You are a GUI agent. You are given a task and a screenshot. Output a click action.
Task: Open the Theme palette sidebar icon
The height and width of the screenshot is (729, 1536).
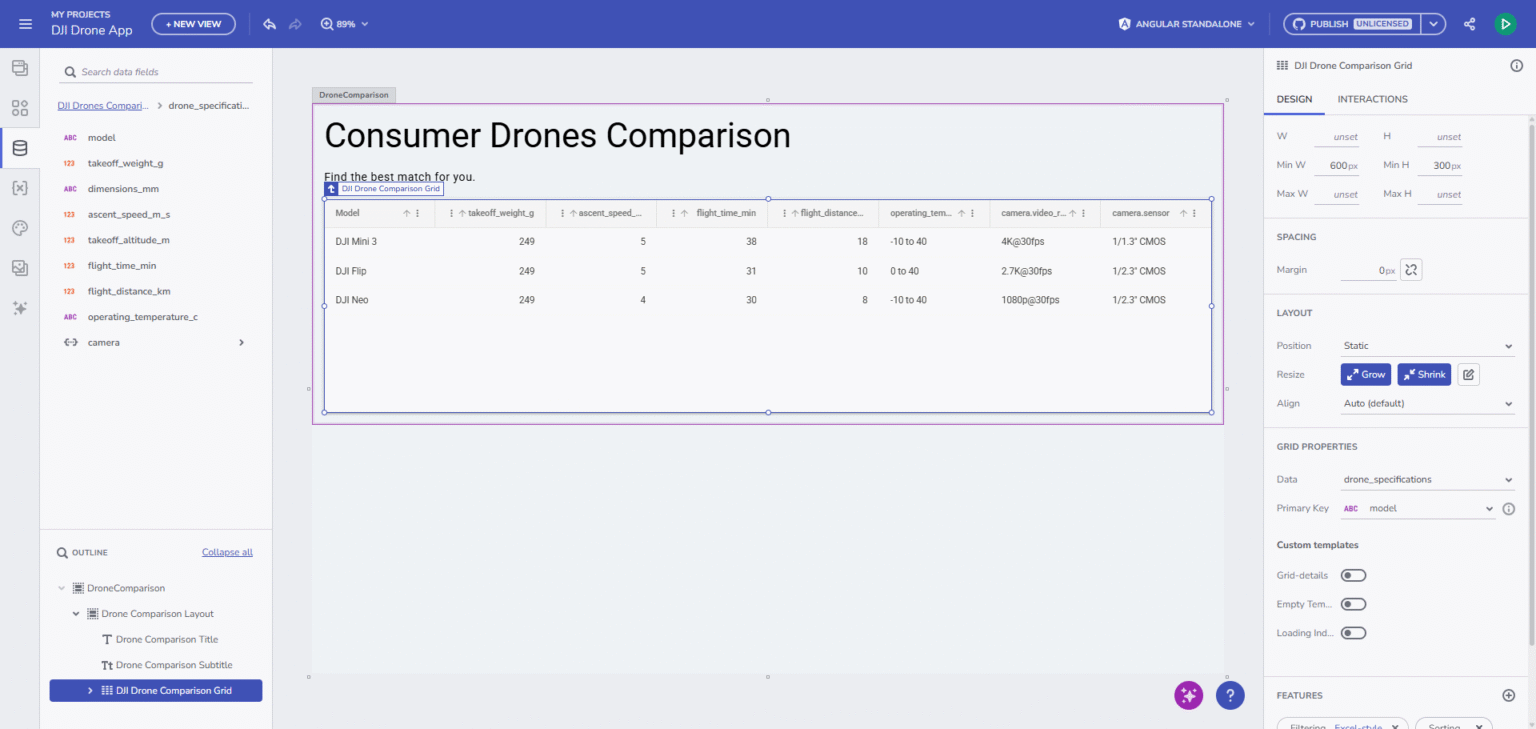[x=19, y=228]
